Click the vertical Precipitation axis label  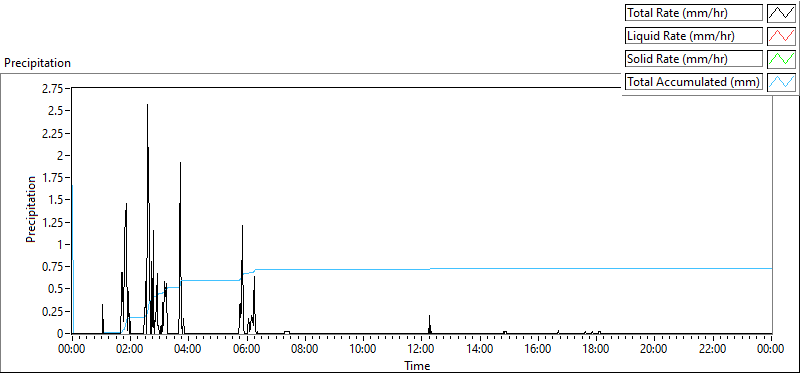point(31,209)
